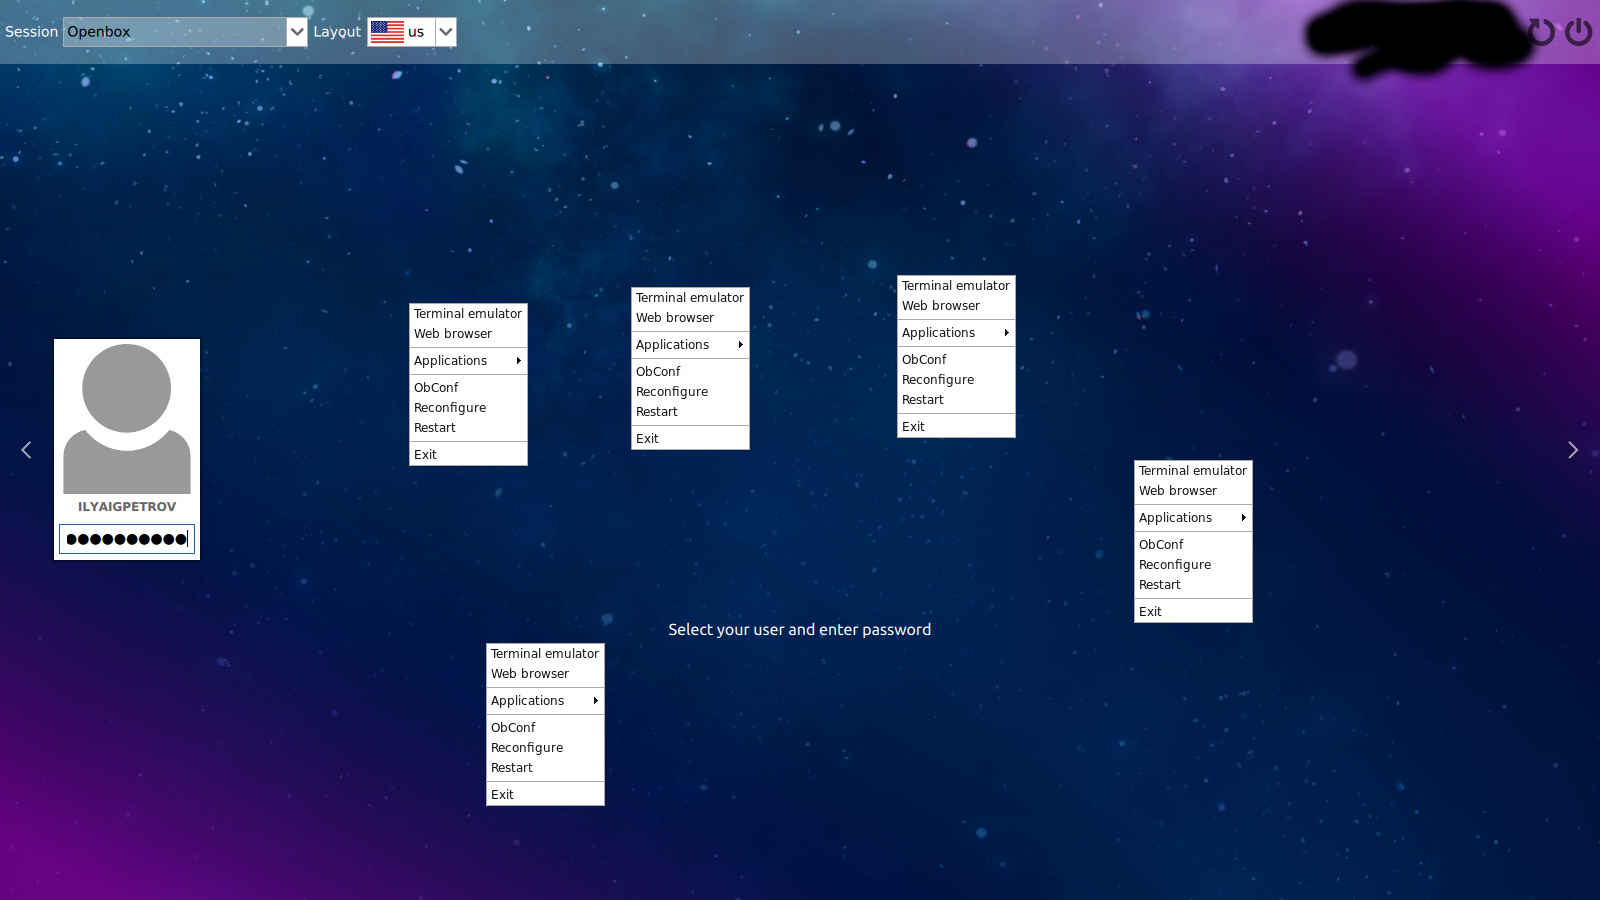Screen dimensions: 1600x900
Task: Choose Terminal emulator in the topmost menu
Action: click(x=956, y=286)
